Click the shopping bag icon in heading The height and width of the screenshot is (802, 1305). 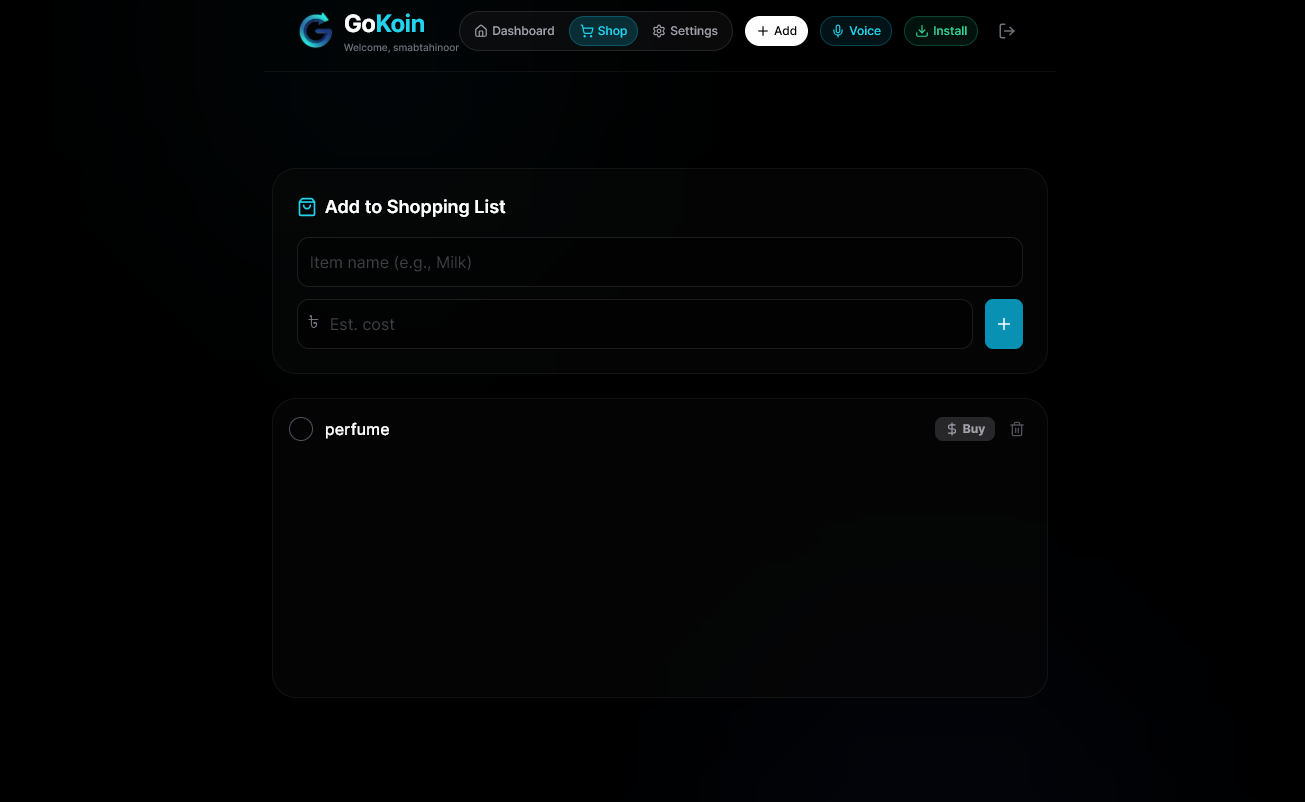coord(307,207)
